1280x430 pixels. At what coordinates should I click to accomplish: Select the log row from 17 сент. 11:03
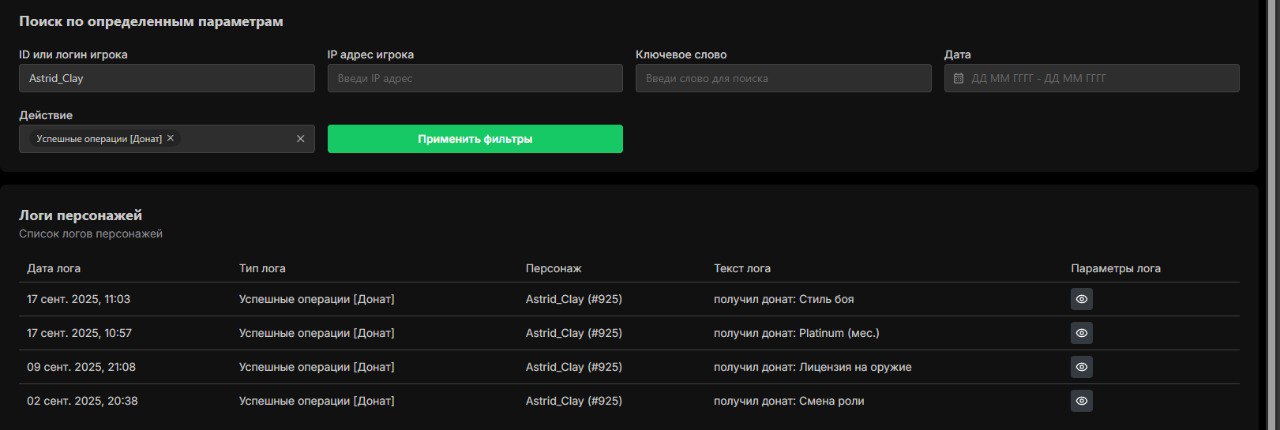[629, 299]
